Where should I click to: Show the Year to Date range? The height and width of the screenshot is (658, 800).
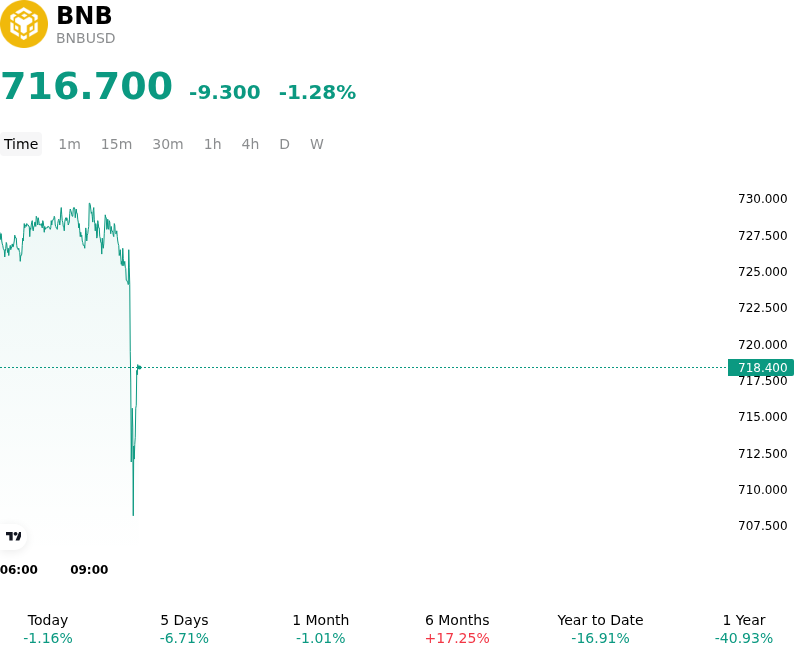point(600,629)
